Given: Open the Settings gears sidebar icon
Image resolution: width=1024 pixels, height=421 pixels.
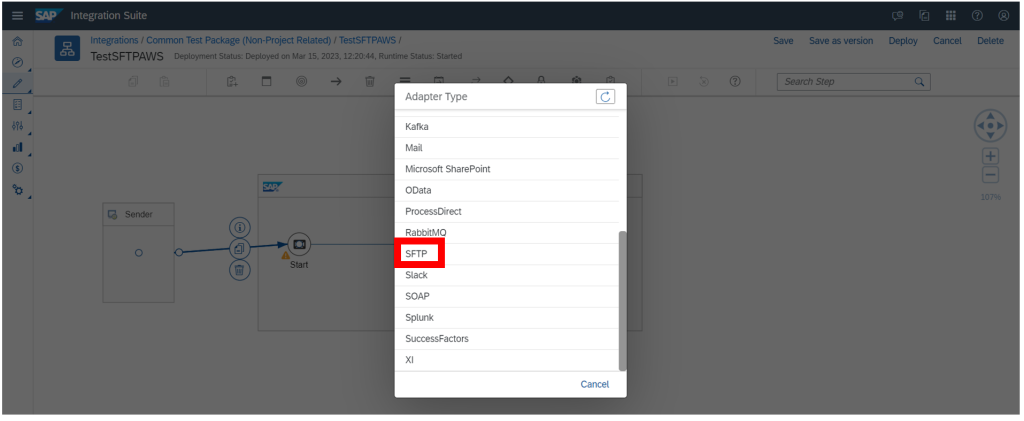Looking at the screenshot, I should click(x=18, y=189).
